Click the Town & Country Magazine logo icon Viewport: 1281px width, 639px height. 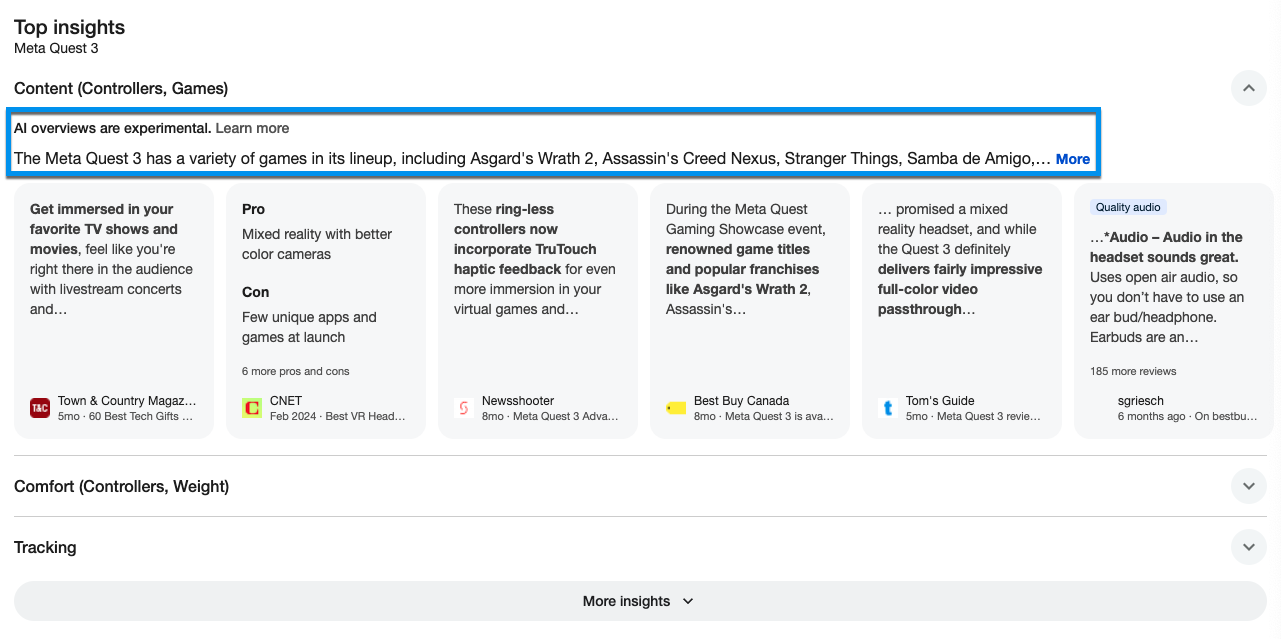pyautogui.click(x=40, y=408)
